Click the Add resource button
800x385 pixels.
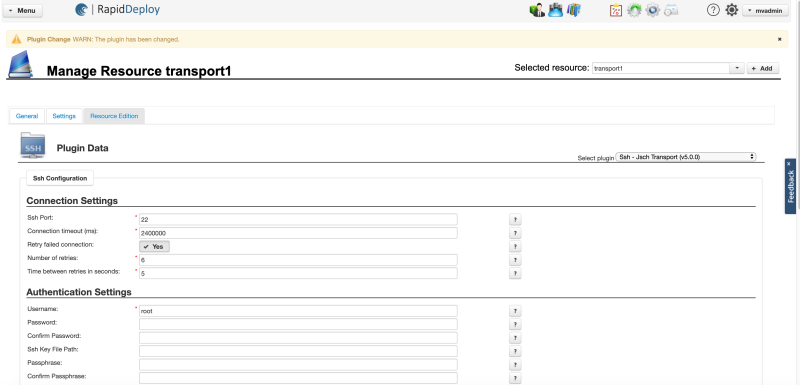click(763, 68)
